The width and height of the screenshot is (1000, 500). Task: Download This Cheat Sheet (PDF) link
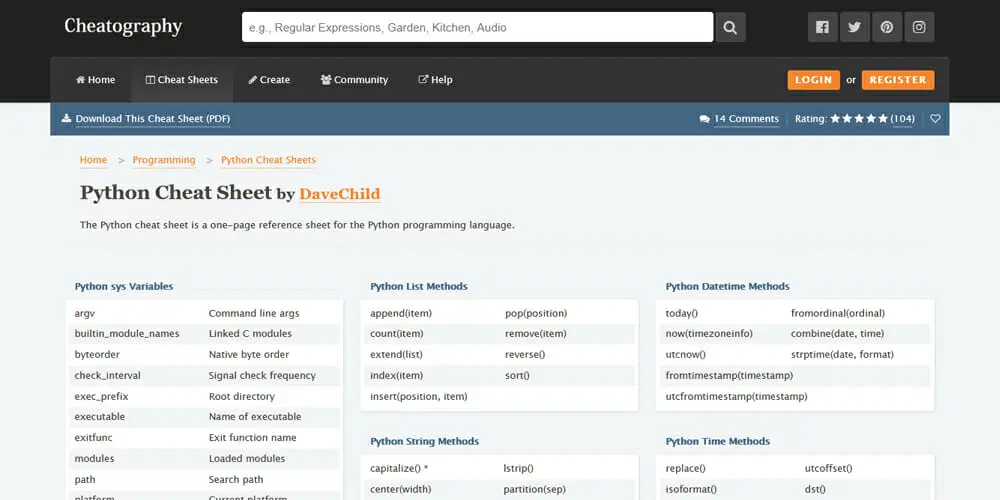tap(153, 119)
